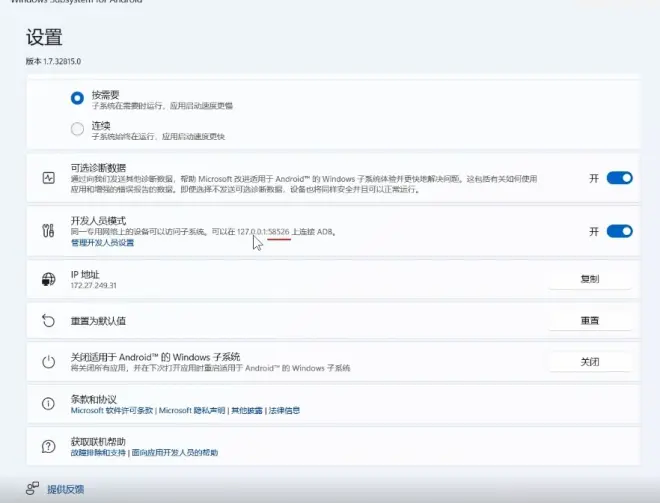Click the 获取联机帮助 label
This screenshot has width=660, height=503.
[x=98, y=442]
